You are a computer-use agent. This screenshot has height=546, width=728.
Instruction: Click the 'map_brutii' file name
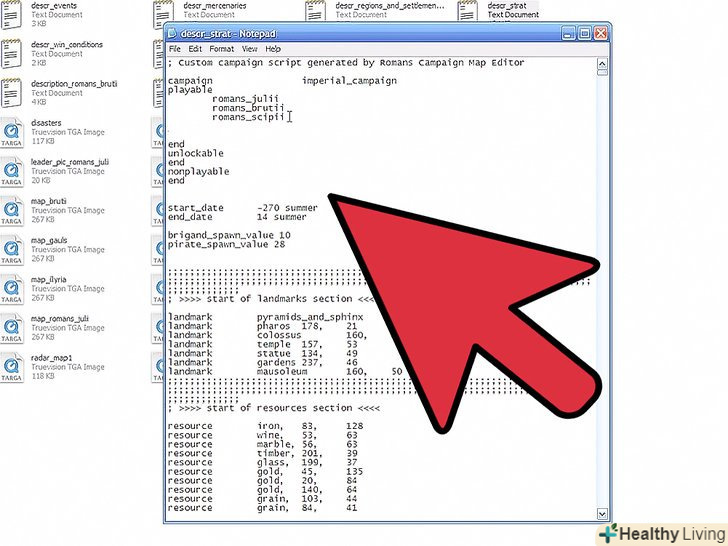49,201
